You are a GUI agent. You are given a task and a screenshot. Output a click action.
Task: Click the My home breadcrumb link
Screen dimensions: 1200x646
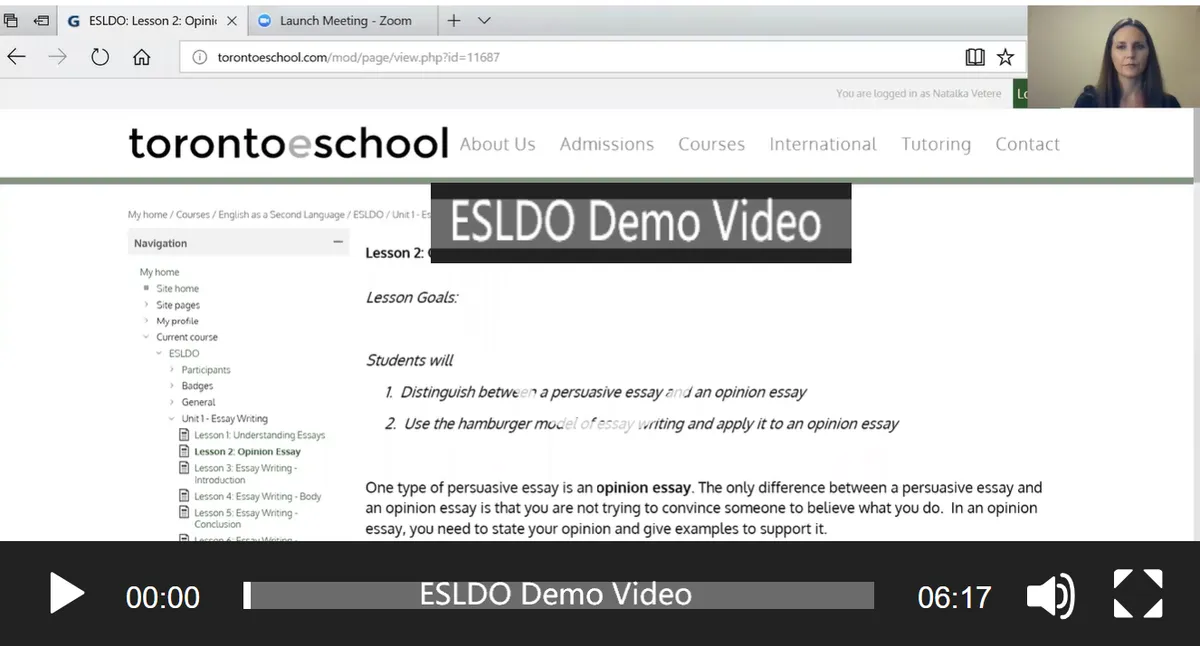coord(146,214)
